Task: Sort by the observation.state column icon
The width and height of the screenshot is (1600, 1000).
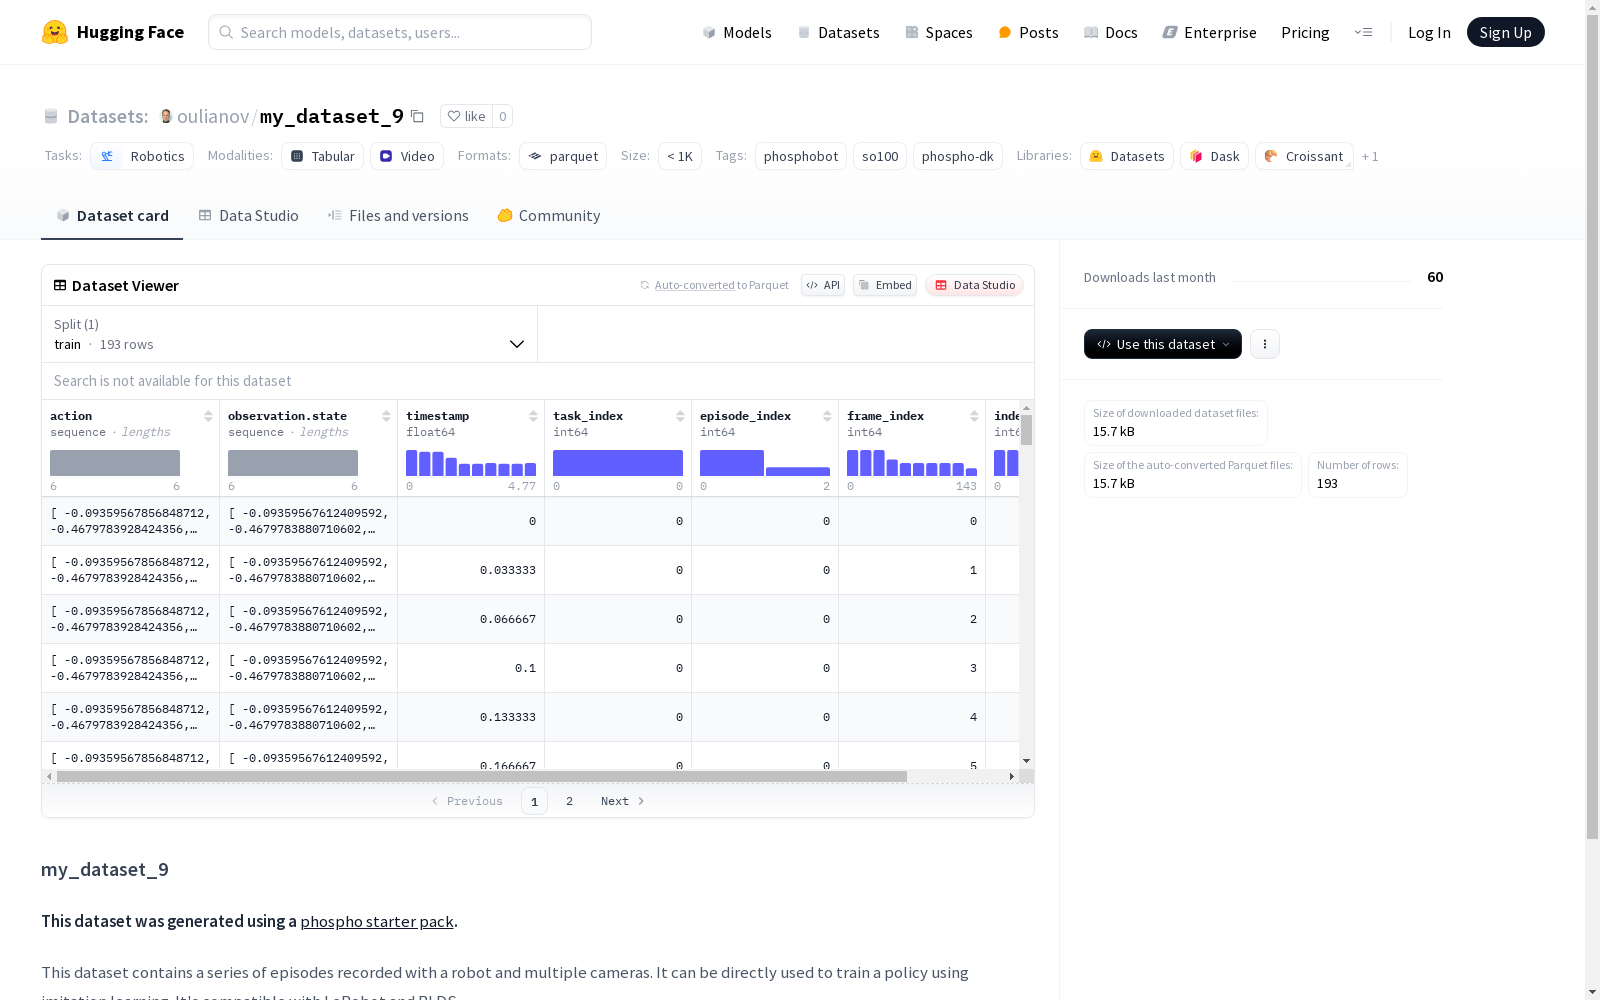Action: pyautogui.click(x=386, y=416)
